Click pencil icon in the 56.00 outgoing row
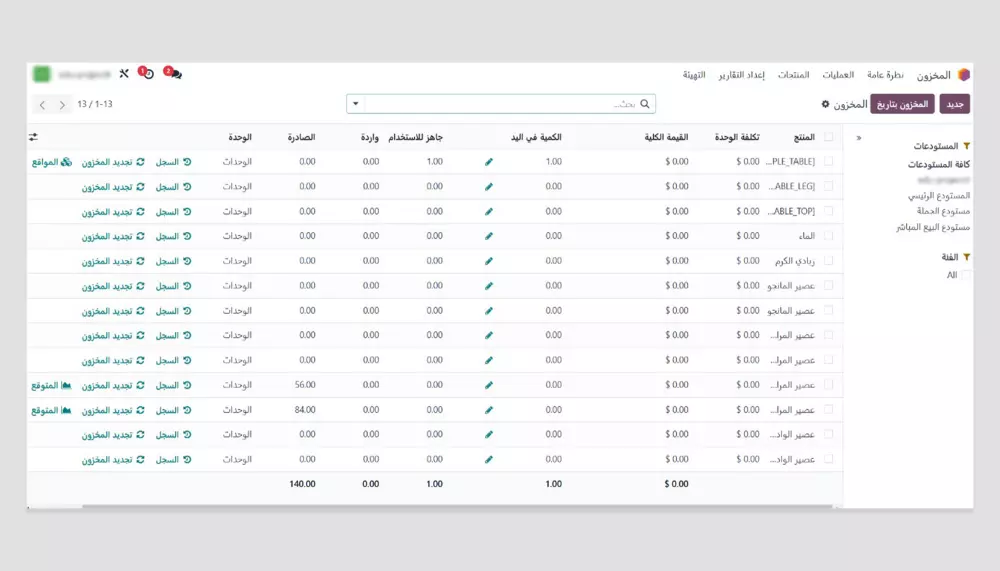The image size is (1000, 571). [489, 385]
